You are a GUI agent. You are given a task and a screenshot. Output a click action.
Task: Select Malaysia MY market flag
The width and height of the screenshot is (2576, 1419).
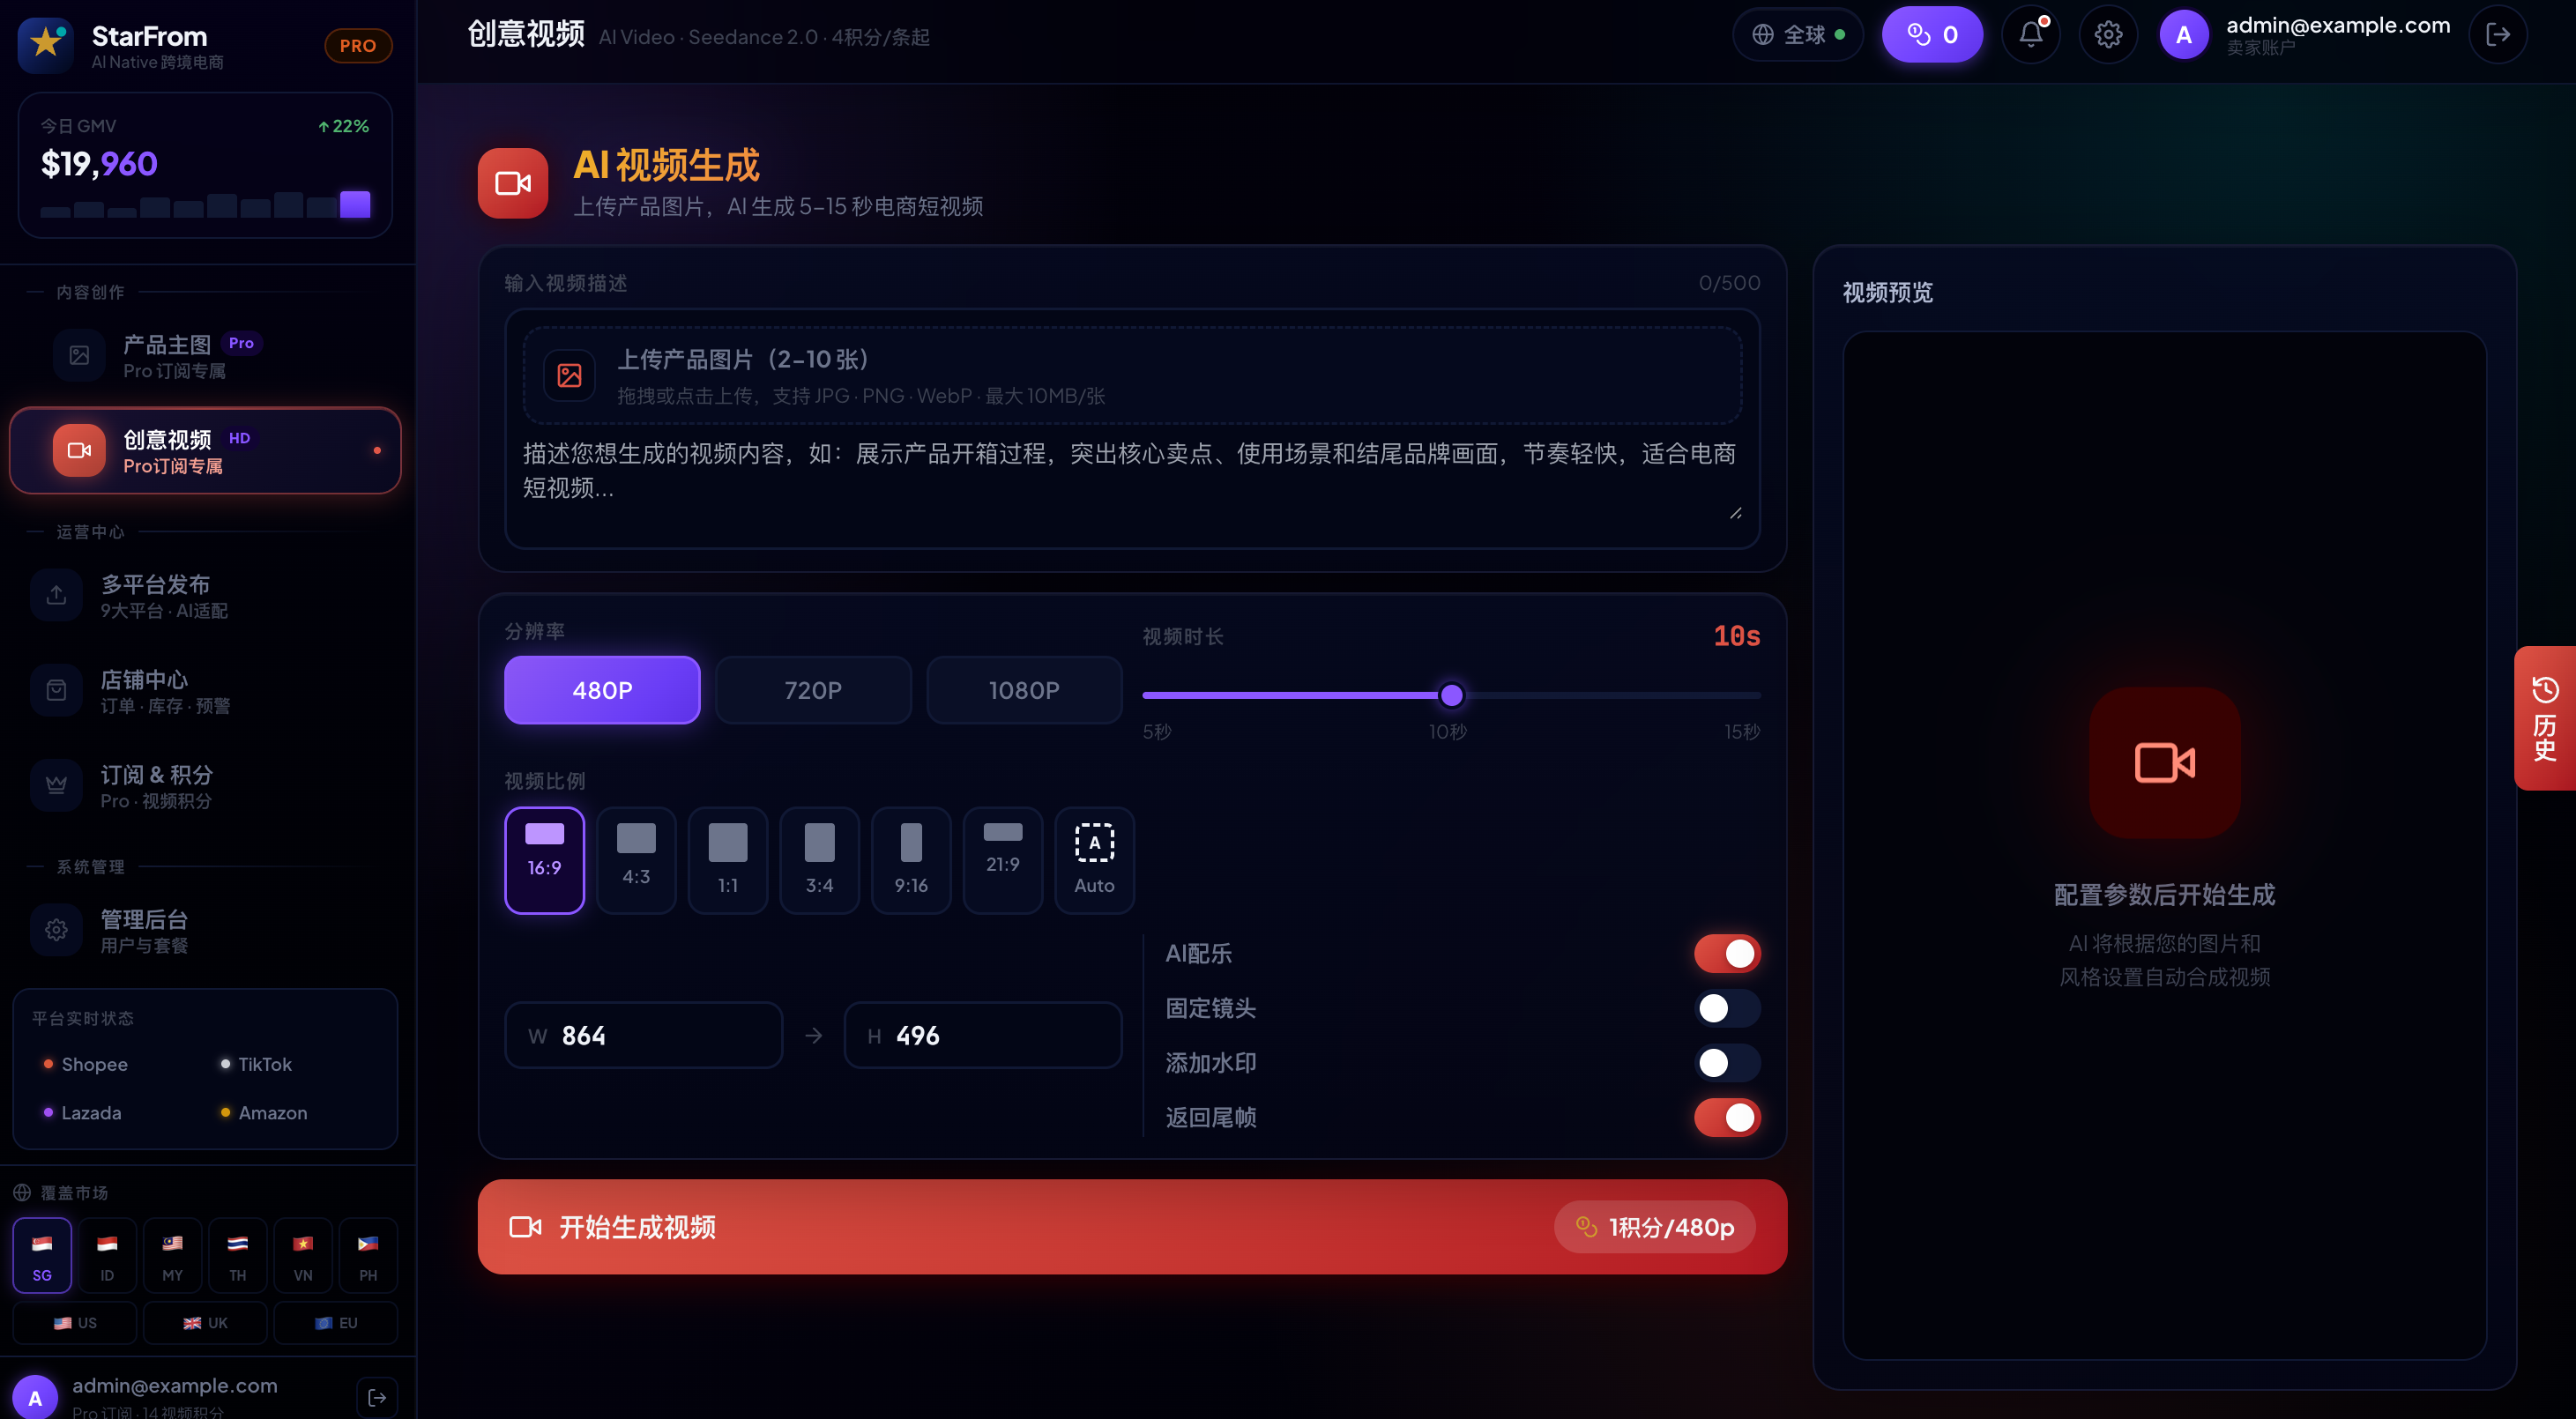(172, 1255)
